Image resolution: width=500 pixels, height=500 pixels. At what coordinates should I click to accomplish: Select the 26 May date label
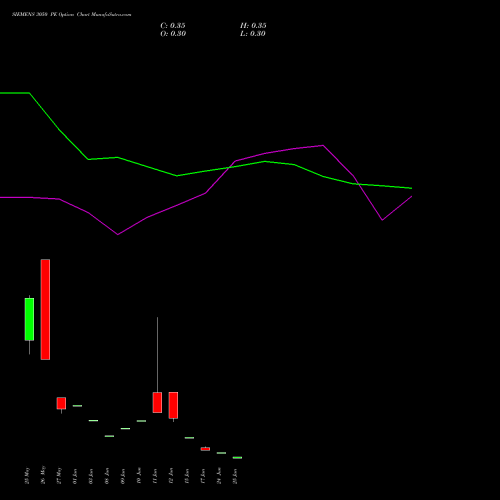[x=43, y=475]
